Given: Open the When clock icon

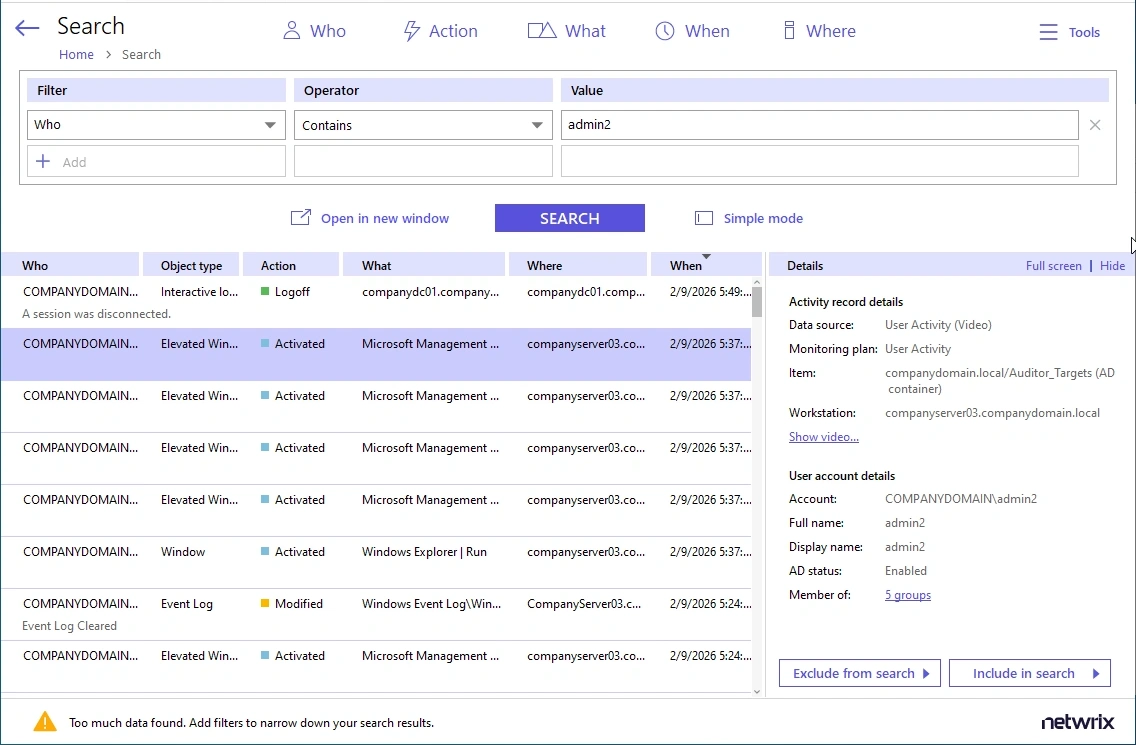Looking at the screenshot, I should (x=665, y=31).
